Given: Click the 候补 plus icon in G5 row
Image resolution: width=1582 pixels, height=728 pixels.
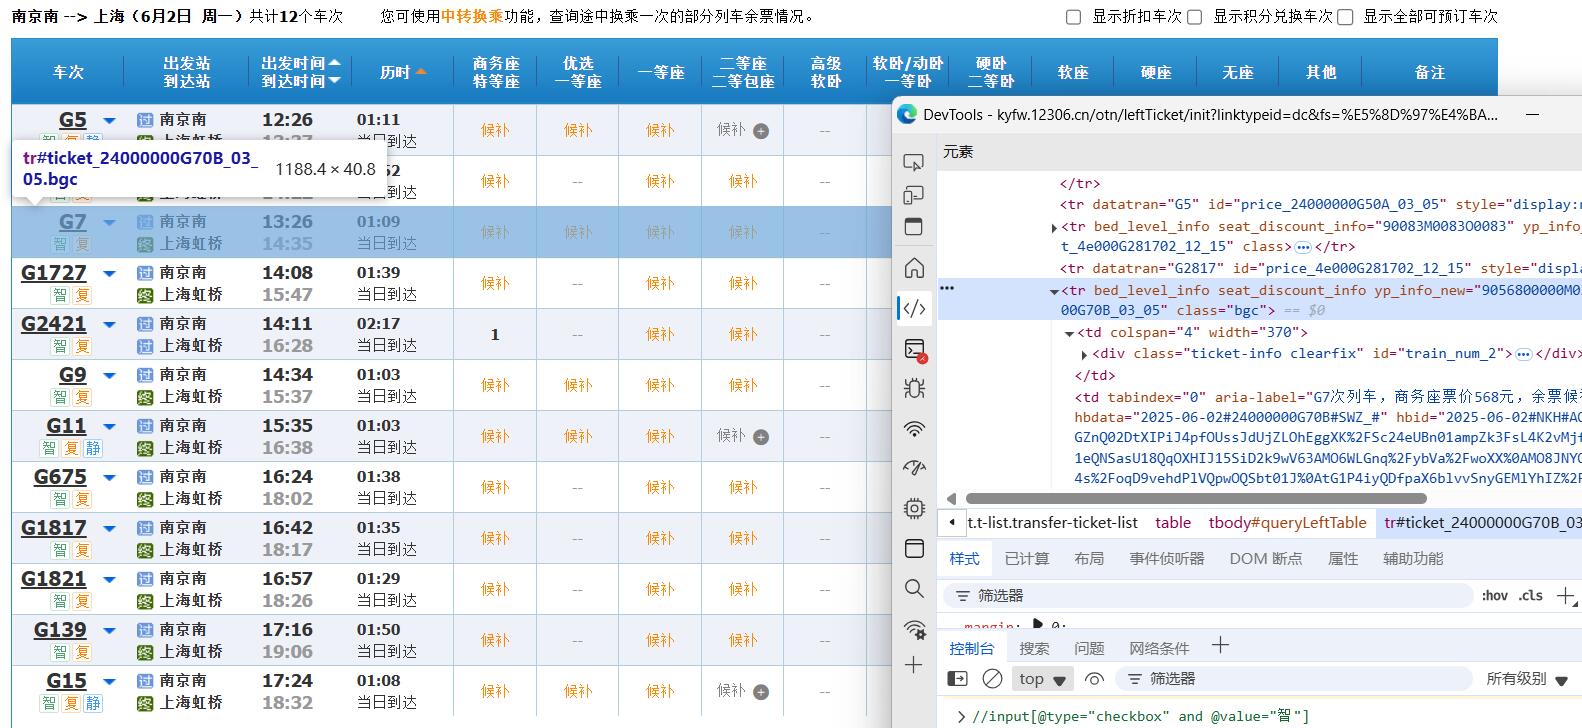Looking at the screenshot, I should click(761, 131).
